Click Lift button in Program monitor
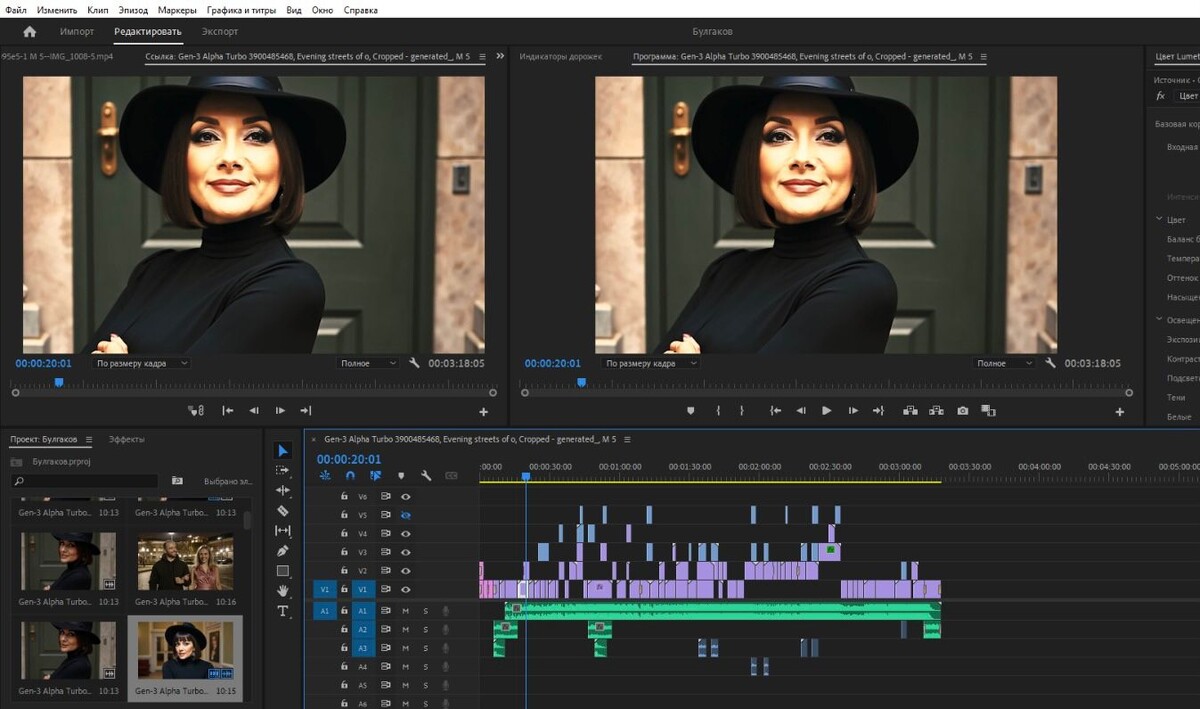This screenshot has width=1200, height=709. pyautogui.click(x=910, y=411)
